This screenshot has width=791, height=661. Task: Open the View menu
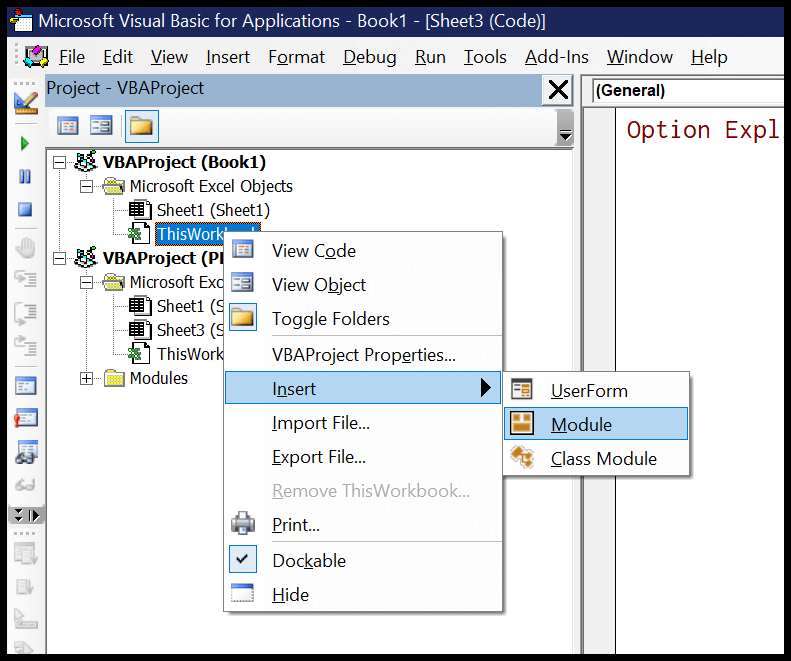coord(169,57)
